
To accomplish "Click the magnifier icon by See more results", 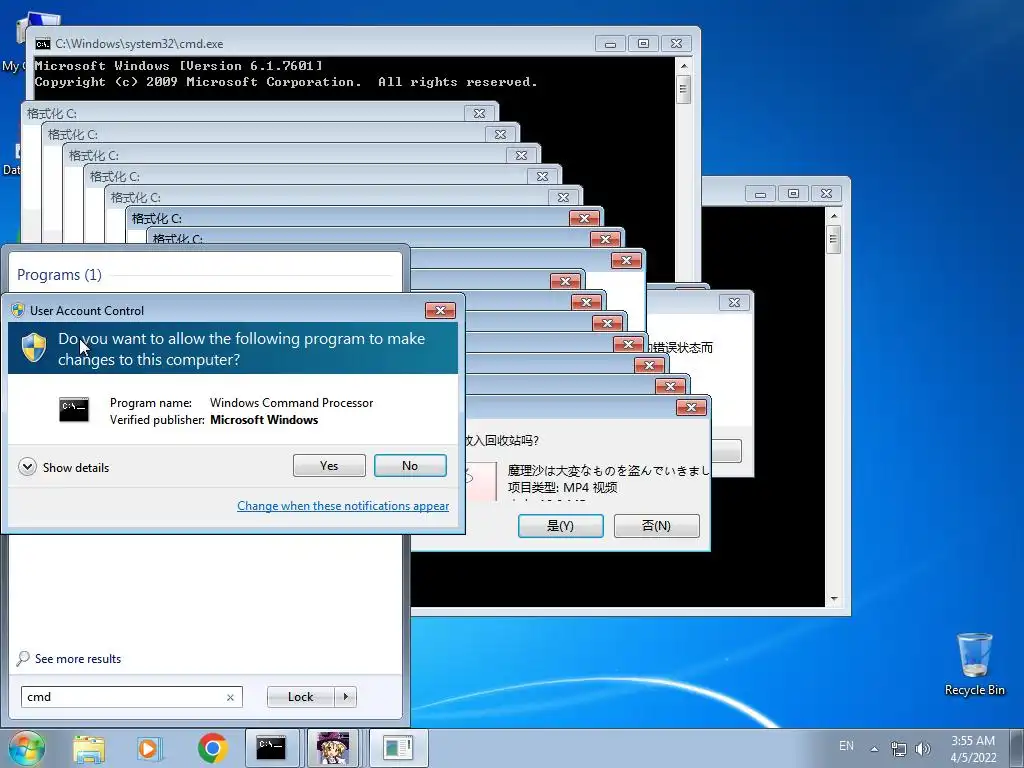I will 24,658.
